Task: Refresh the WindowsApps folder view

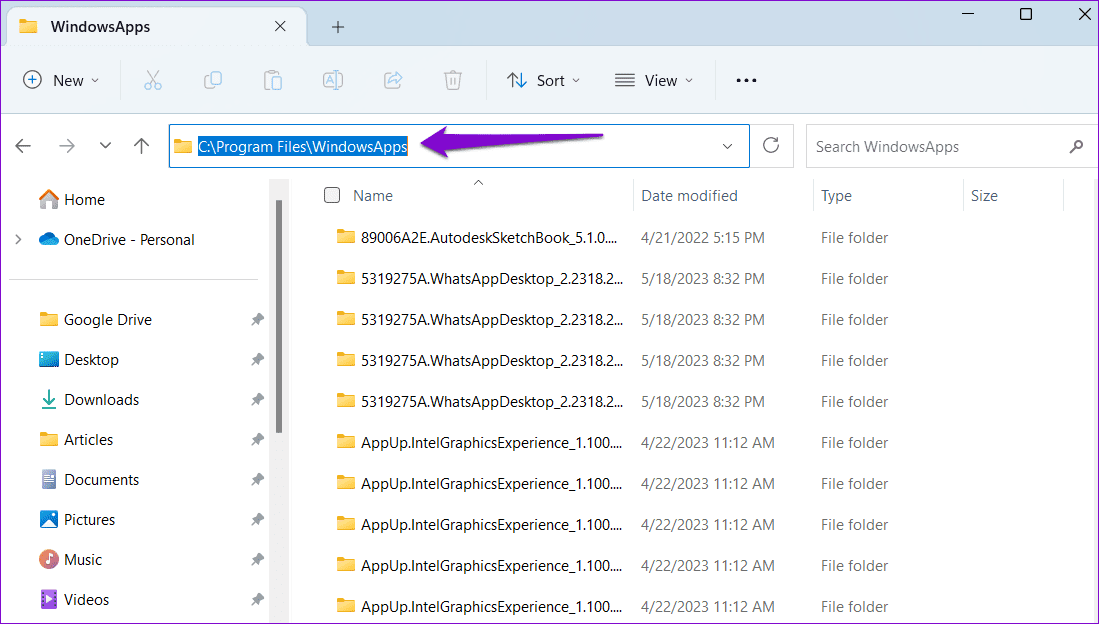Action: tap(771, 146)
